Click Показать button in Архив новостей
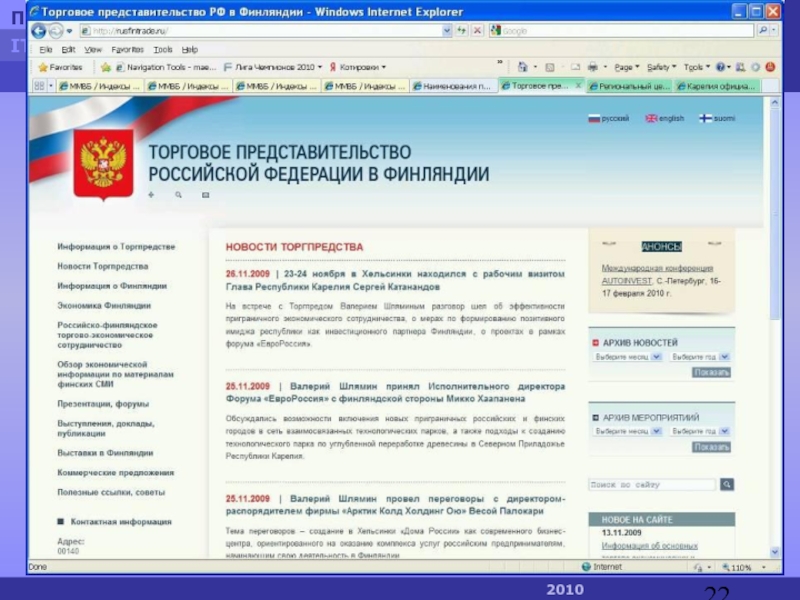 (711, 372)
